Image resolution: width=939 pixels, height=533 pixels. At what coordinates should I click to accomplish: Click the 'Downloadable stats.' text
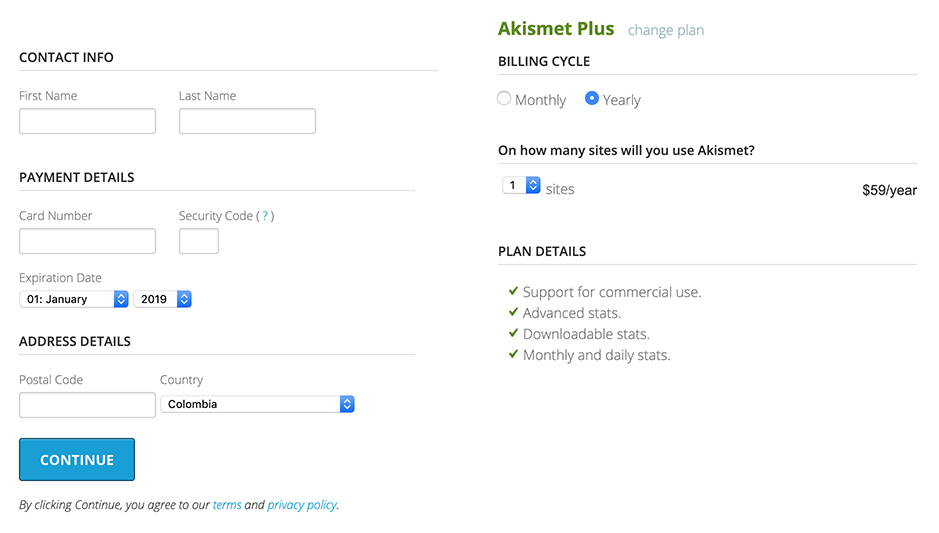point(586,334)
